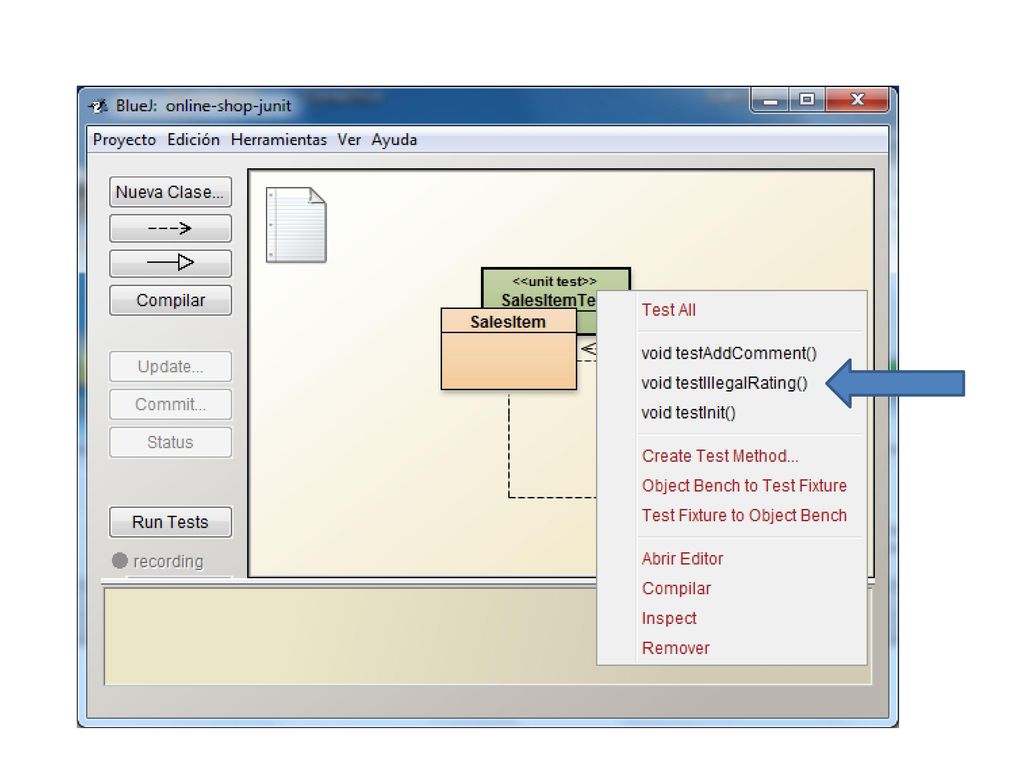Click the Run Tests button
The width and height of the screenshot is (1024, 768).
tap(170, 522)
